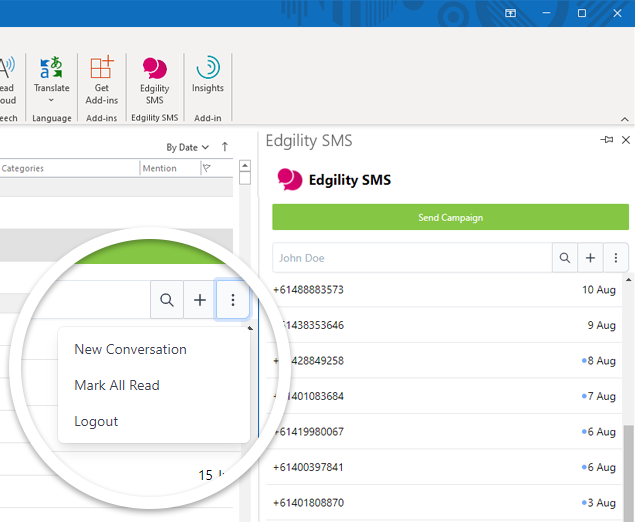The image size is (635, 522).
Task: Pin the Edgility SMS pane
Action: click(606, 140)
